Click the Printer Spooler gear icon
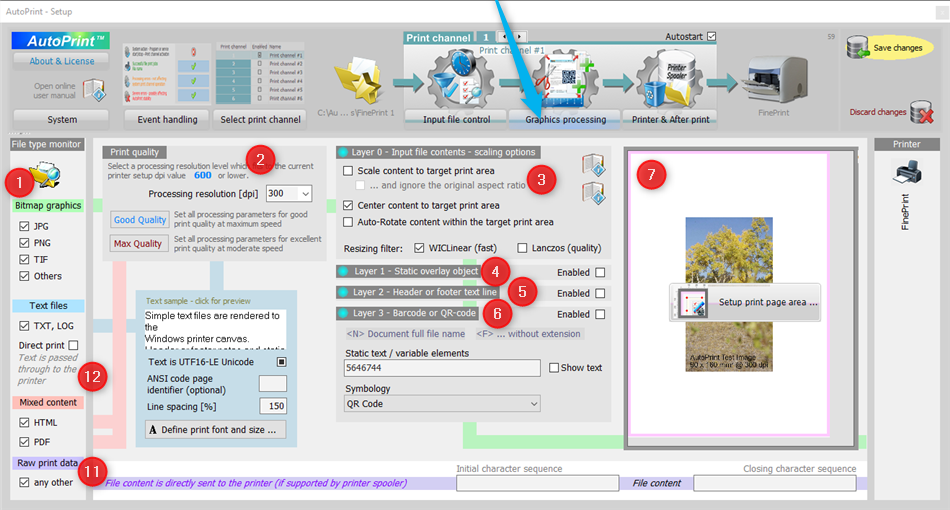 670,80
